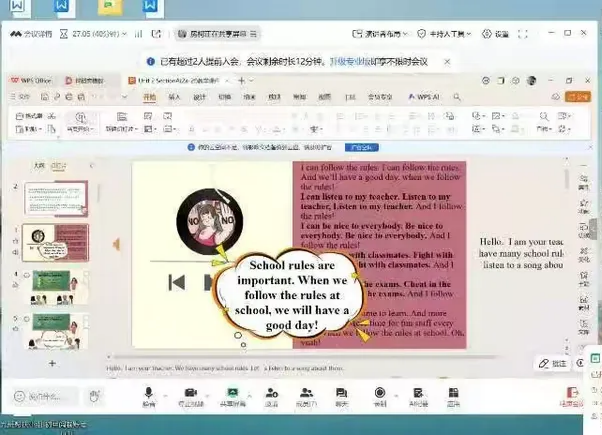Click the orange Share button in WPS
The image size is (602, 435).
click(577, 97)
